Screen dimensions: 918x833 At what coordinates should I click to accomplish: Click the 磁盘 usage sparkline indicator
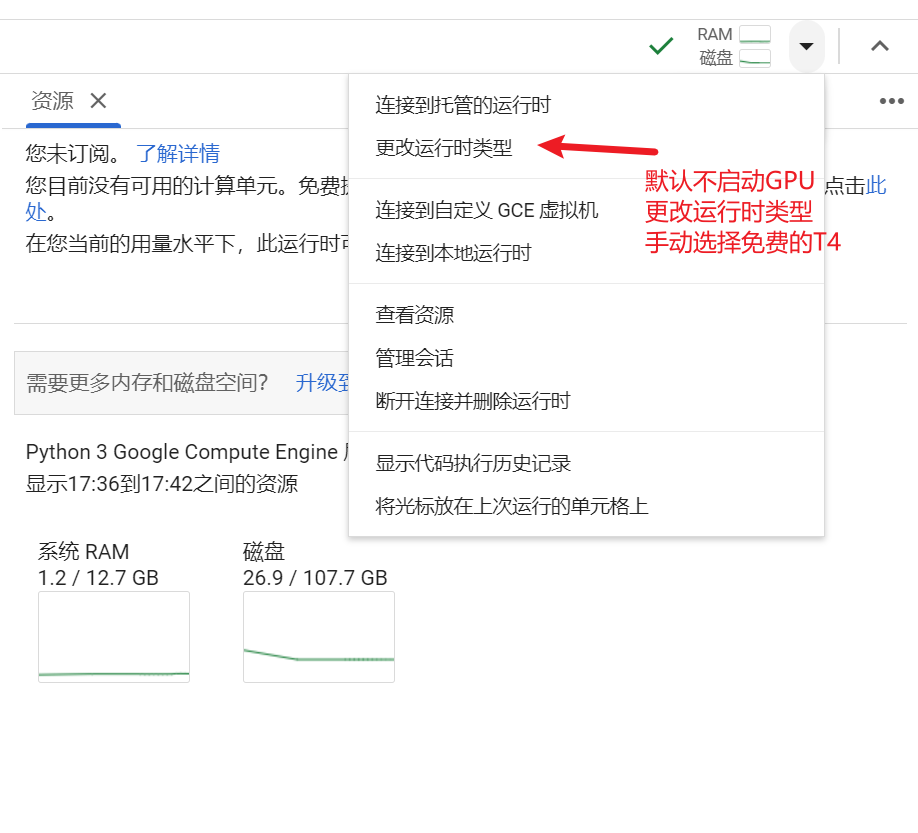pos(755,57)
